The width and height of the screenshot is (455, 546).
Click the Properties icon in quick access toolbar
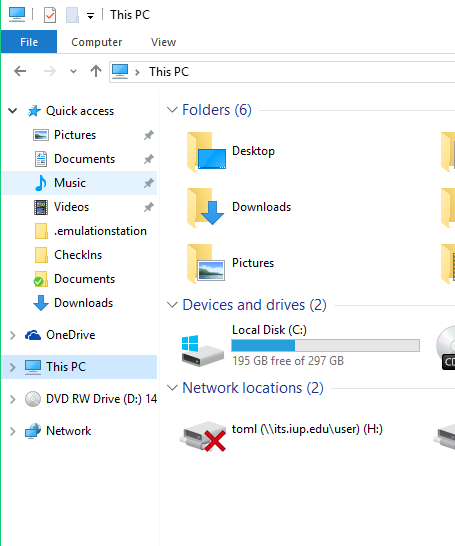50,15
